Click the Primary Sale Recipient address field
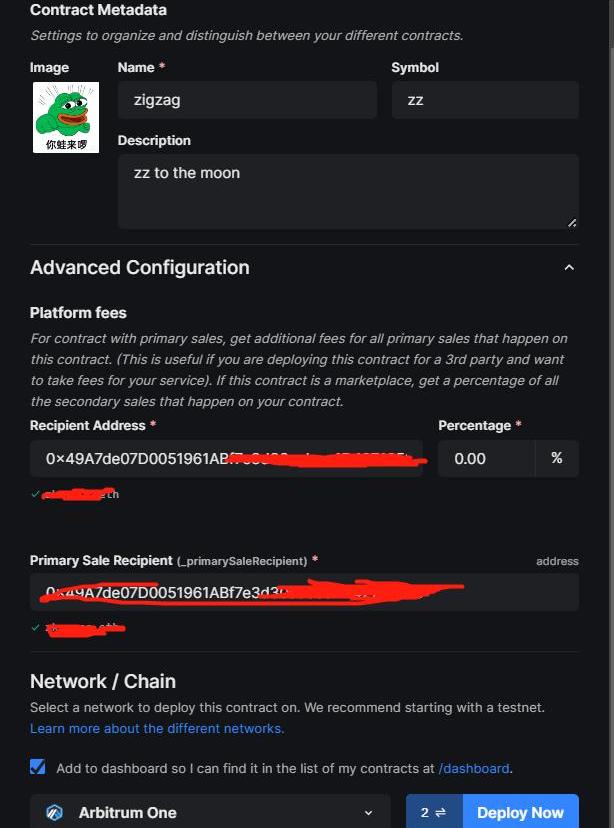This screenshot has width=614, height=828. click(x=304, y=592)
